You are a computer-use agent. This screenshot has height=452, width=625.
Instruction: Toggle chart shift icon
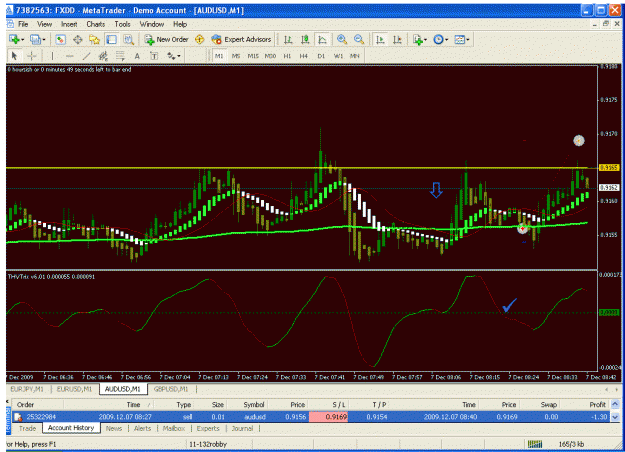[397, 39]
